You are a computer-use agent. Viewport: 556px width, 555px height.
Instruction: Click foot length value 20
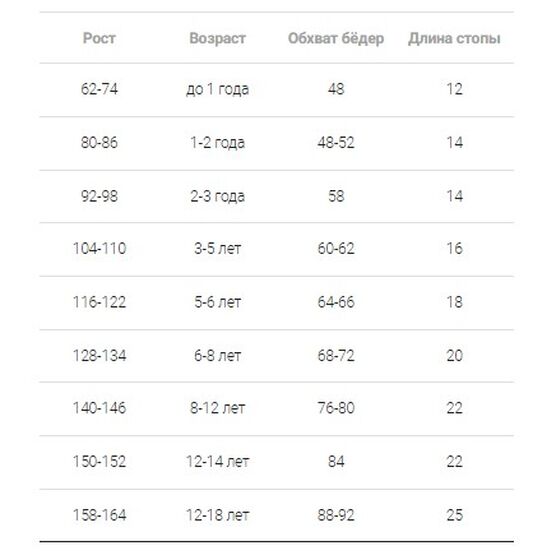[x=454, y=355]
